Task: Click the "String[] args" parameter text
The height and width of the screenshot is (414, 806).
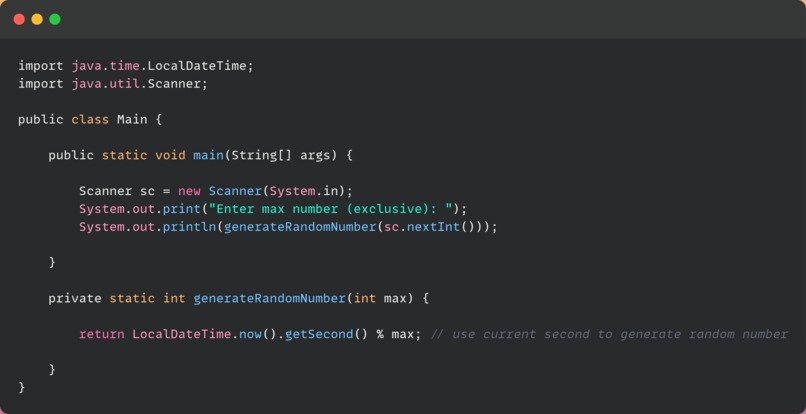Action: [281, 155]
